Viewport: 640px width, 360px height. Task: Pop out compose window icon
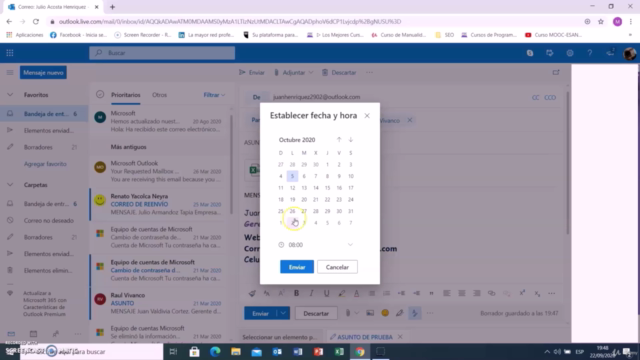click(556, 72)
